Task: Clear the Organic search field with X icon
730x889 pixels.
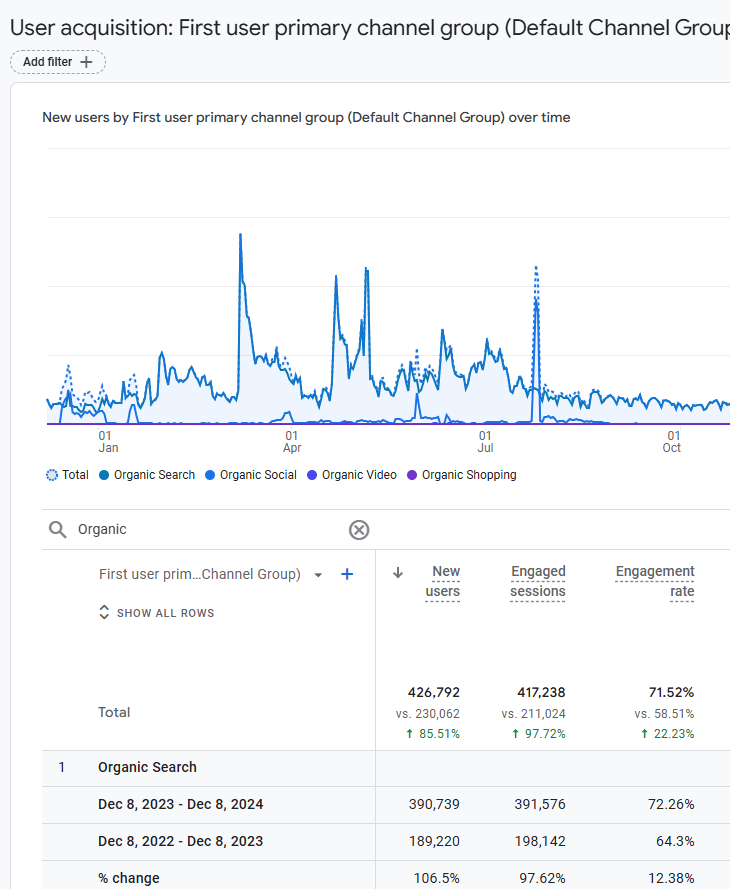Action: [x=359, y=530]
